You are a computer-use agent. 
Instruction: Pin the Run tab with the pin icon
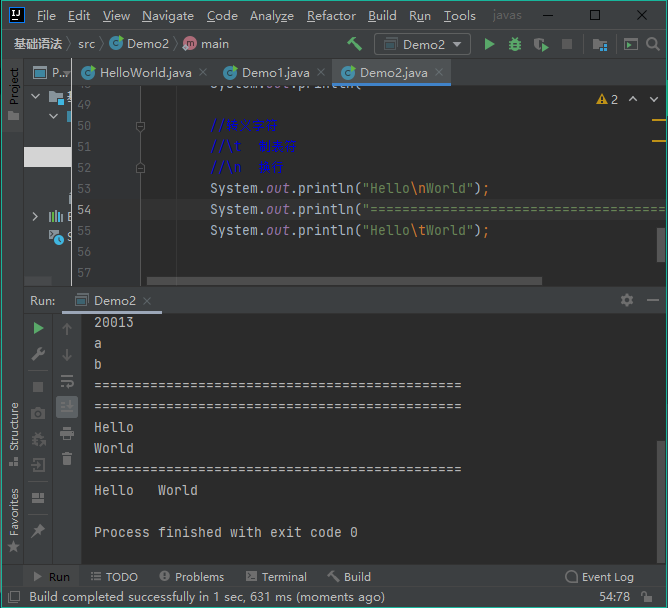tap(38, 530)
